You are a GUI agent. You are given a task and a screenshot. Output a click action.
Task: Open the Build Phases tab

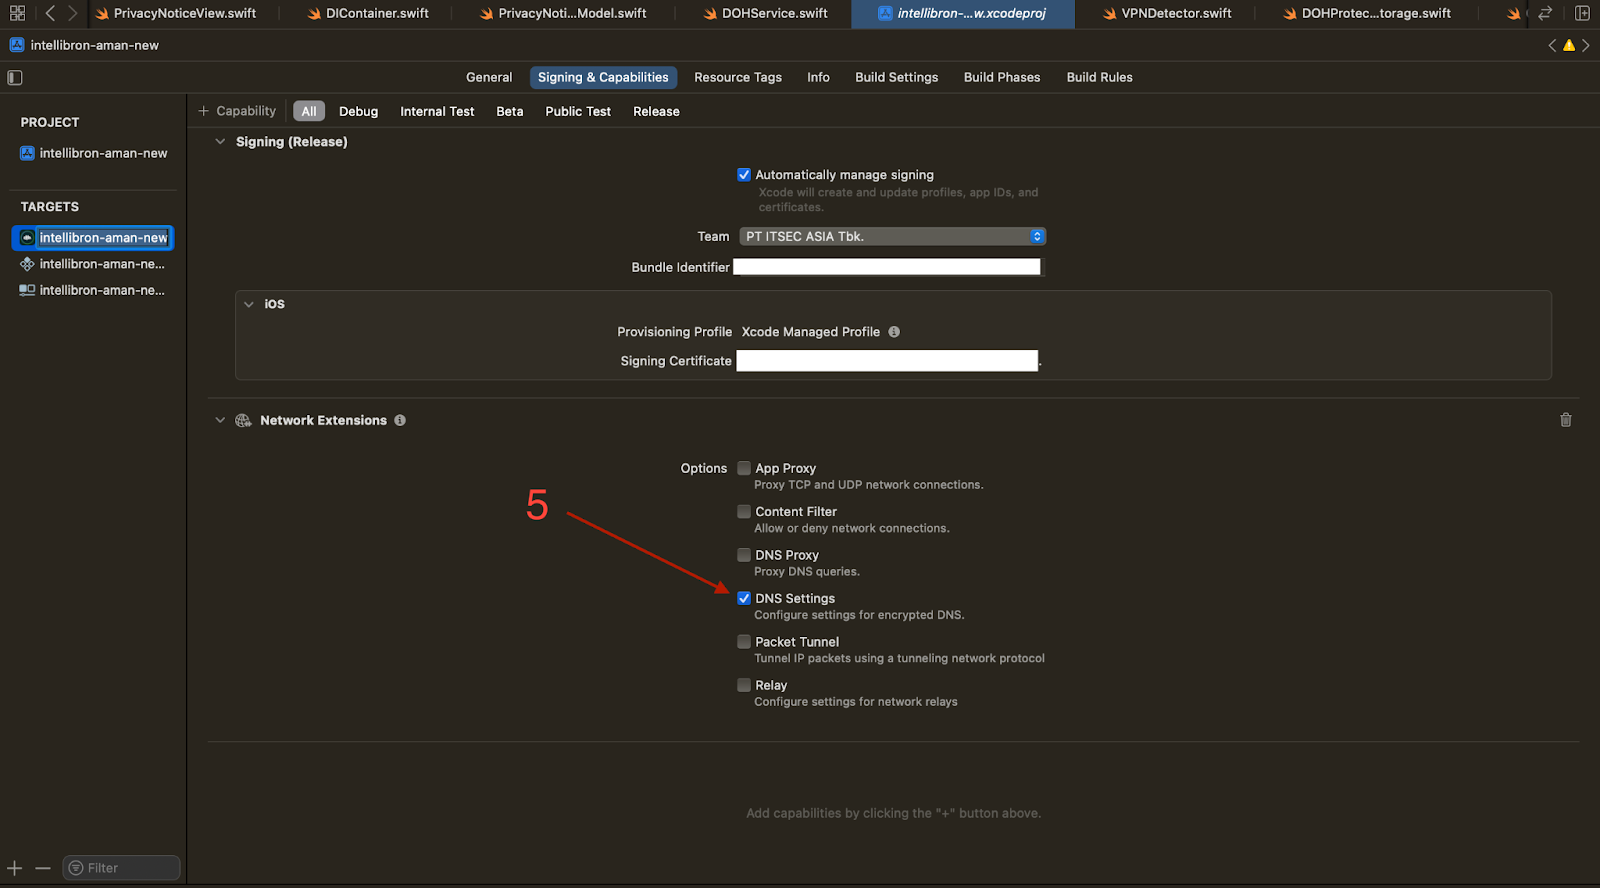1002,77
